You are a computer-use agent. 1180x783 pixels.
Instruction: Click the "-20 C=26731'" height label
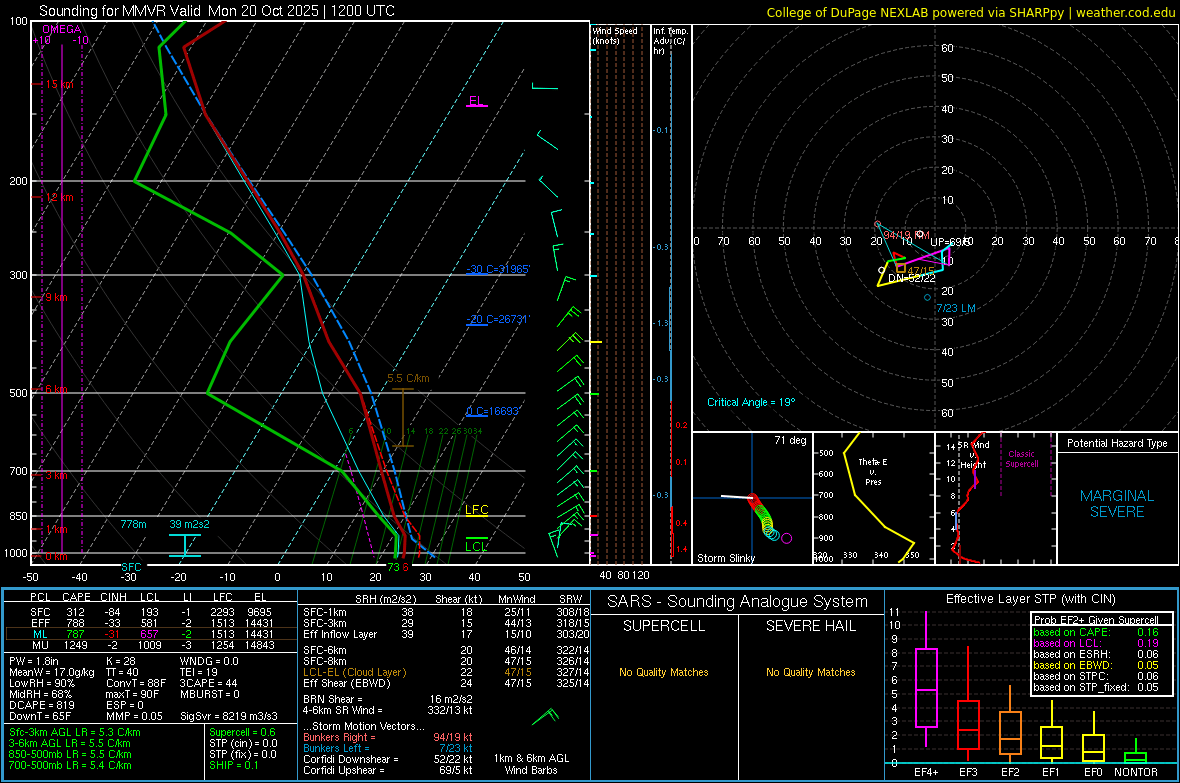pyautogui.click(x=497, y=319)
